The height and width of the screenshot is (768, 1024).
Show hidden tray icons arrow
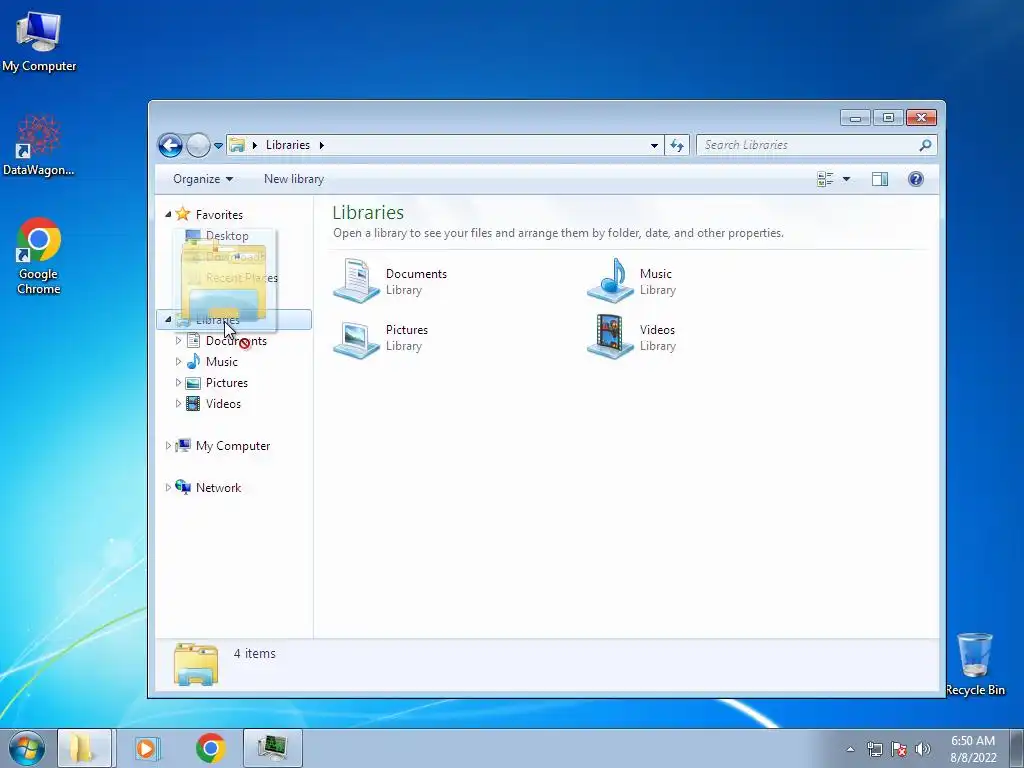pyautogui.click(x=850, y=749)
